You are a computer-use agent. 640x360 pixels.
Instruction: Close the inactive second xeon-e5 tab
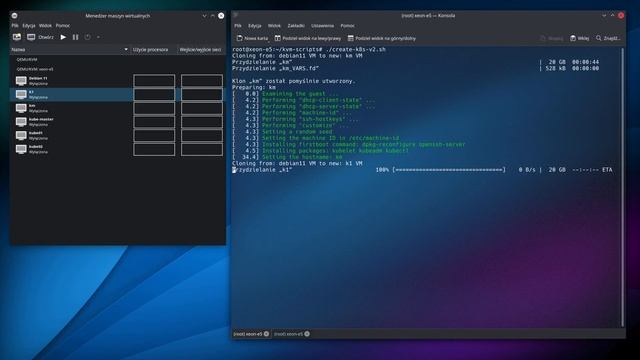pyautogui.click(x=307, y=334)
